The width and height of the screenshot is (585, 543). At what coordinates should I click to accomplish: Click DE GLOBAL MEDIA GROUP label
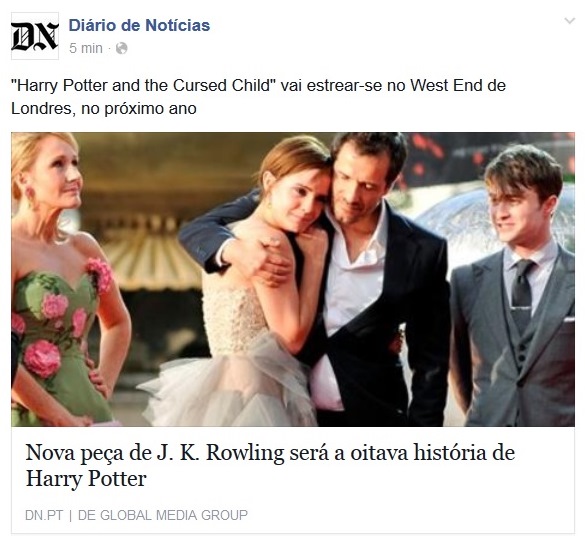[163, 515]
